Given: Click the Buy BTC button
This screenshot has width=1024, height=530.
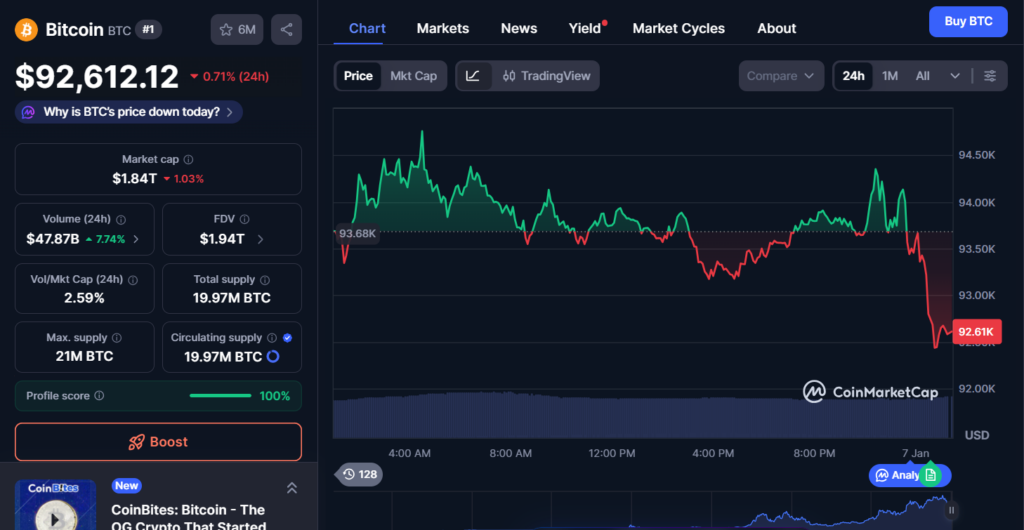Looking at the screenshot, I should (x=967, y=21).
